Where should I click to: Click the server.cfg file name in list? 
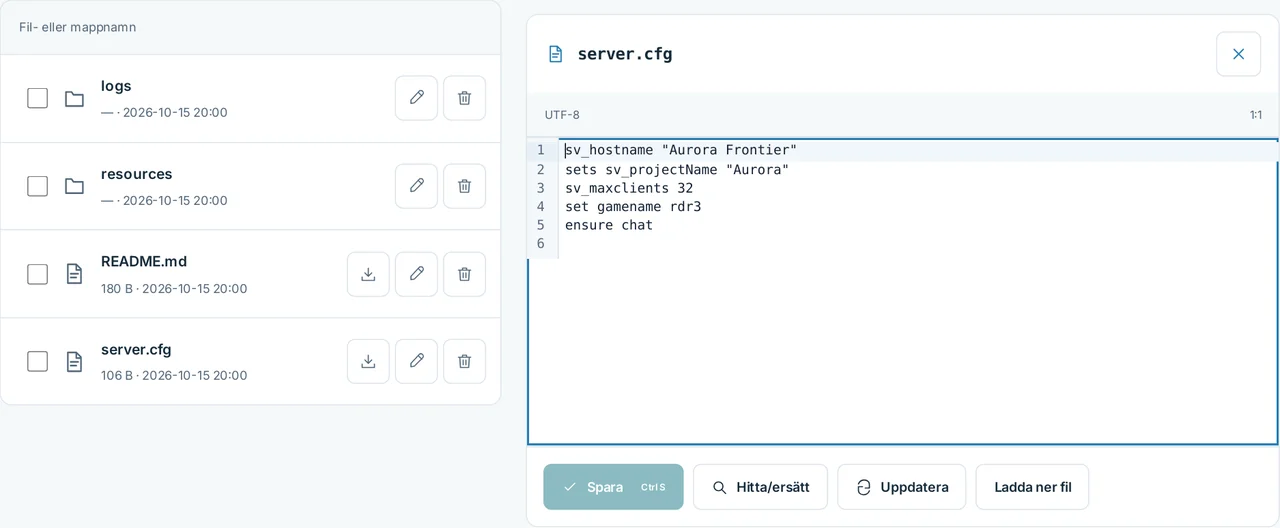pos(136,349)
